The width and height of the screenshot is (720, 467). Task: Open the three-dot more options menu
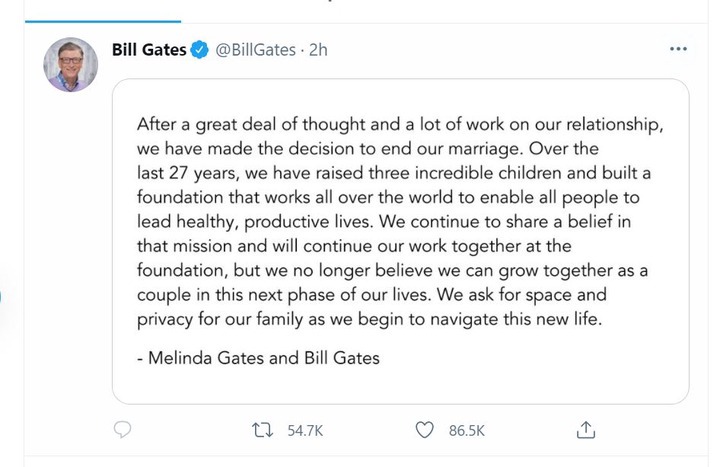tap(678, 49)
